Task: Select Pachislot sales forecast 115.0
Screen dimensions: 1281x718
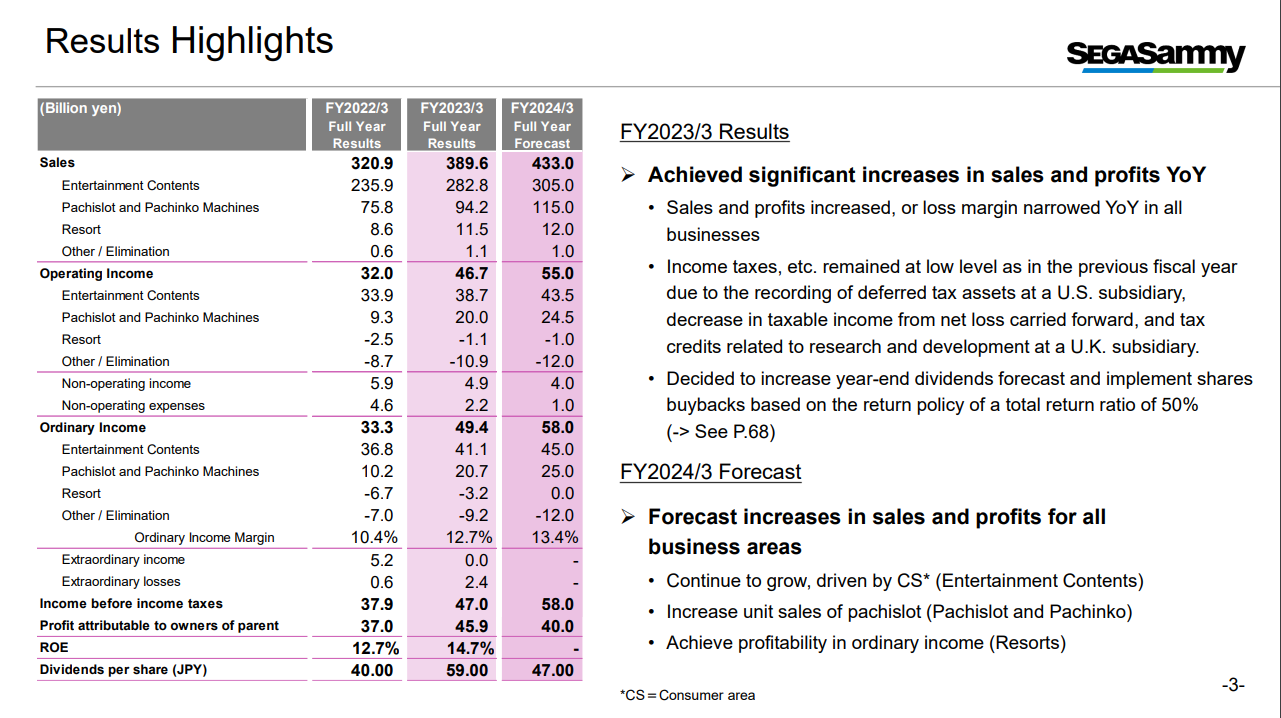Action: point(553,207)
